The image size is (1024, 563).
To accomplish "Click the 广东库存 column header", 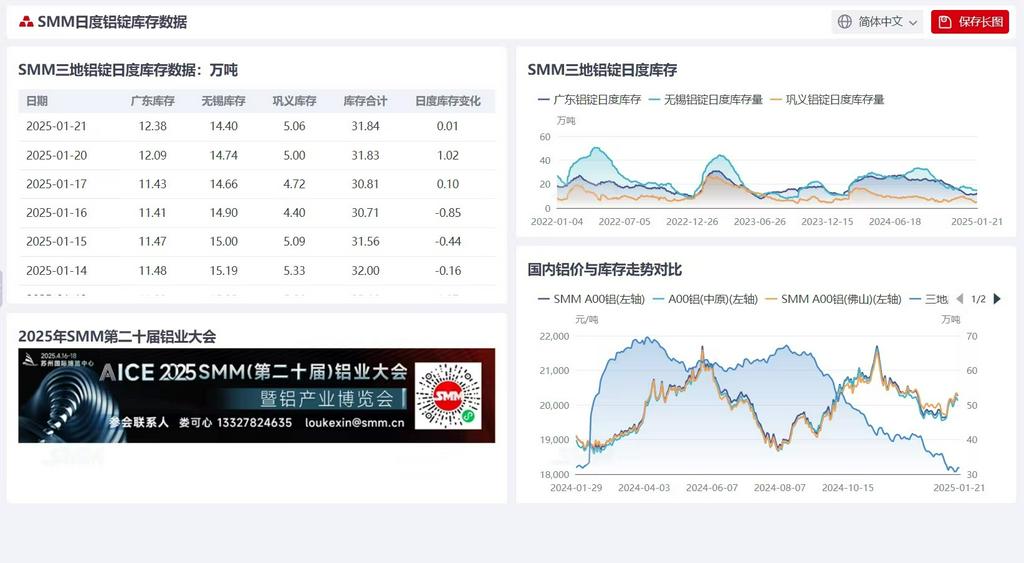I will point(153,101).
